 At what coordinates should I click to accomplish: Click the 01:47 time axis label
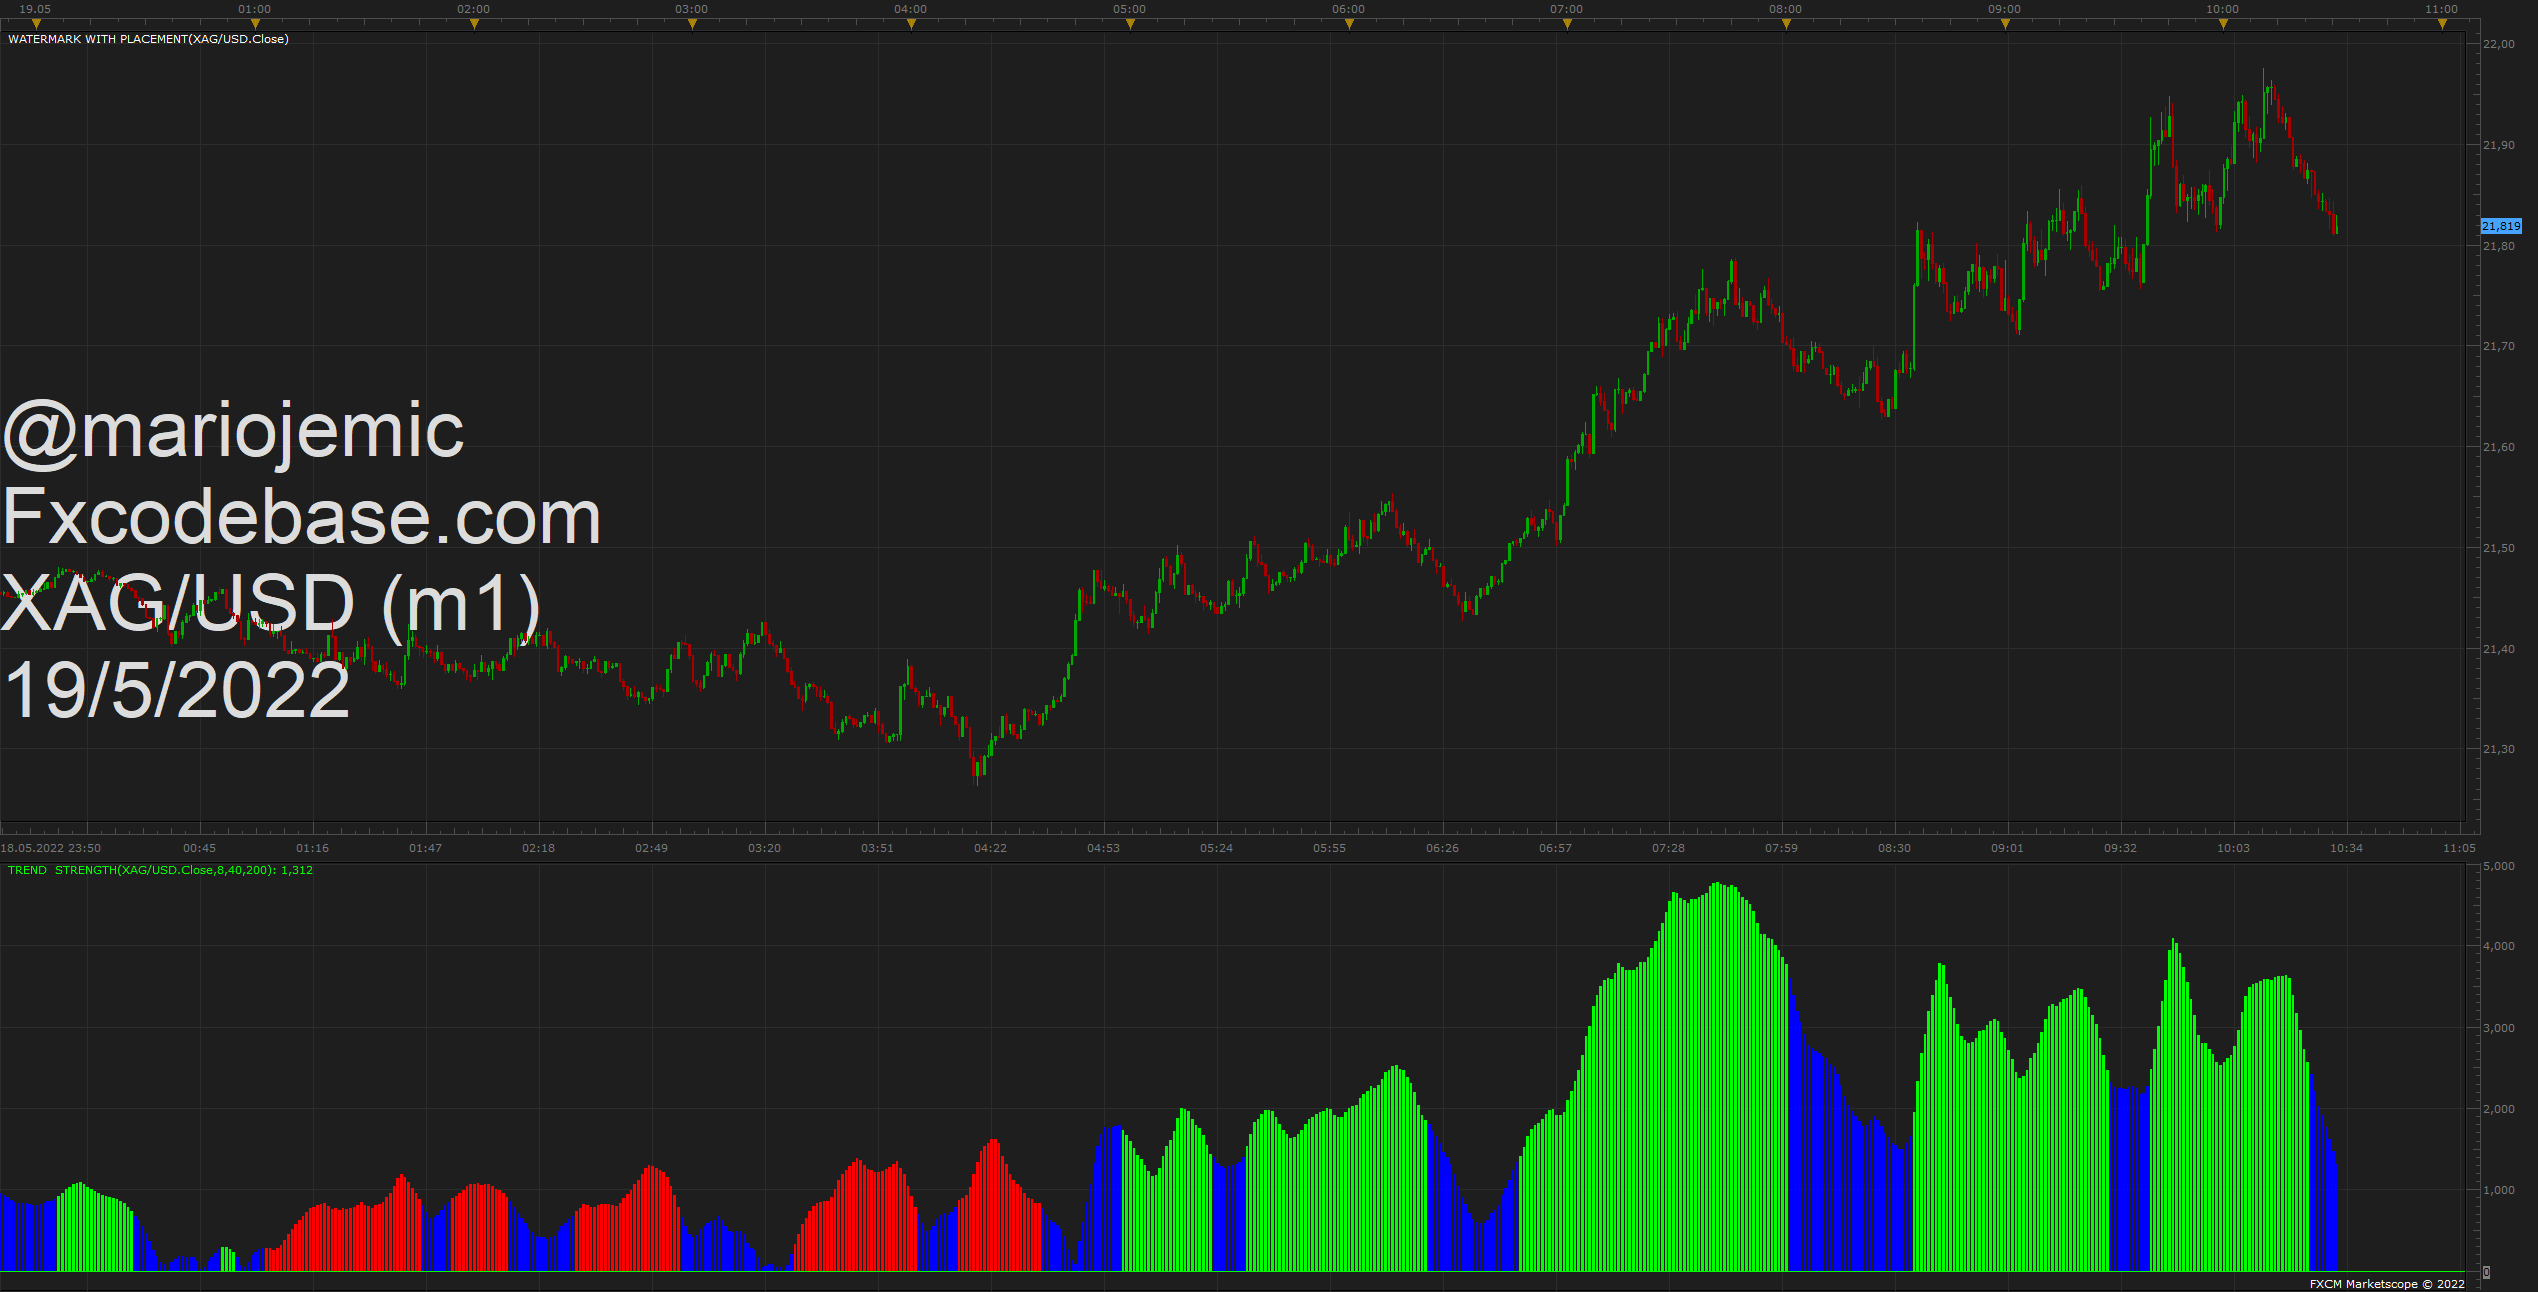(x=426, y=848)
